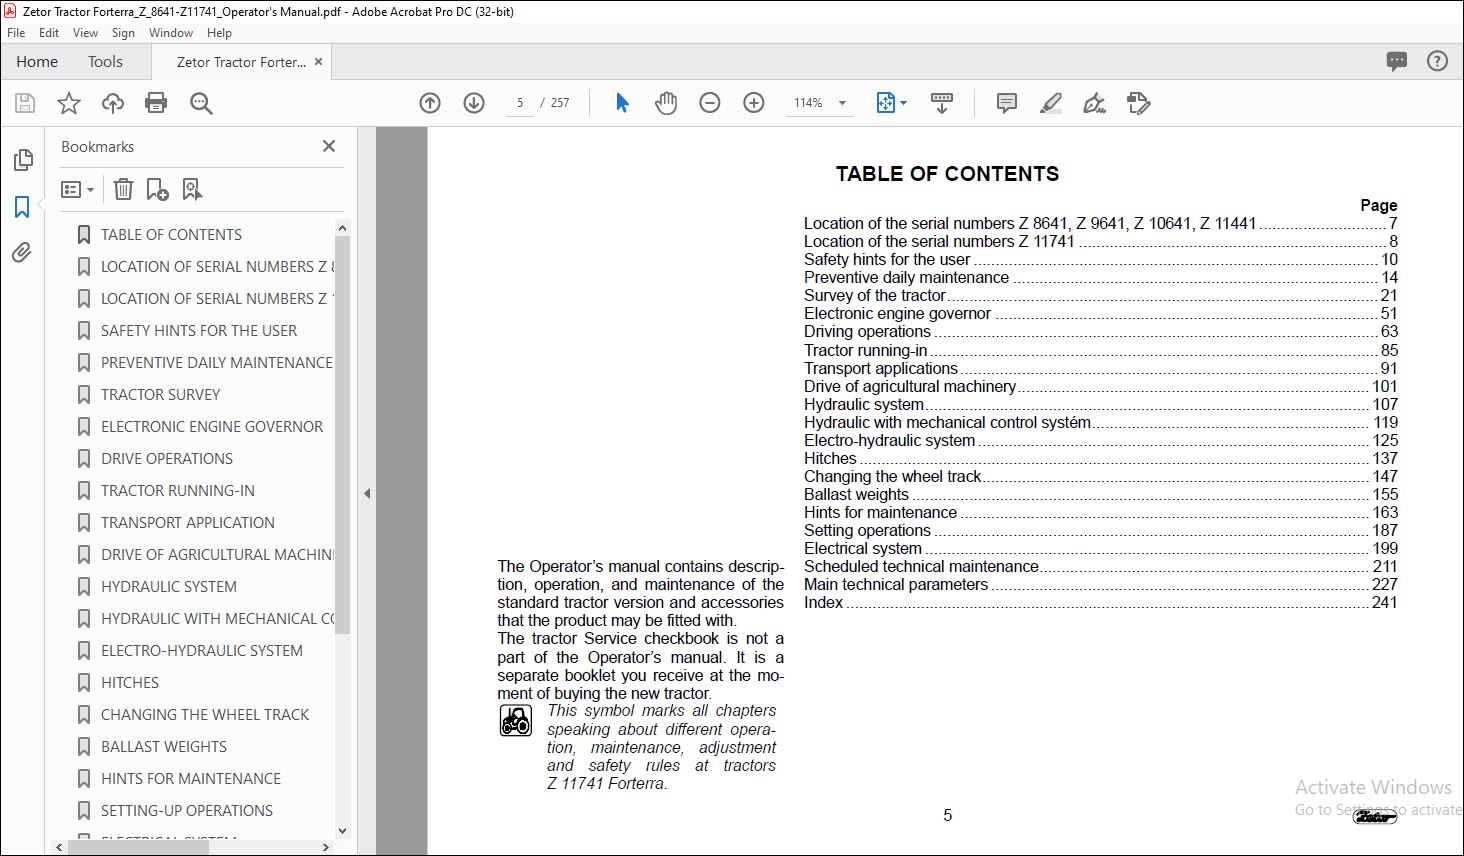Open the File menu
Viewport: 1464px width, 856px height.
click(x=16, y=33)
